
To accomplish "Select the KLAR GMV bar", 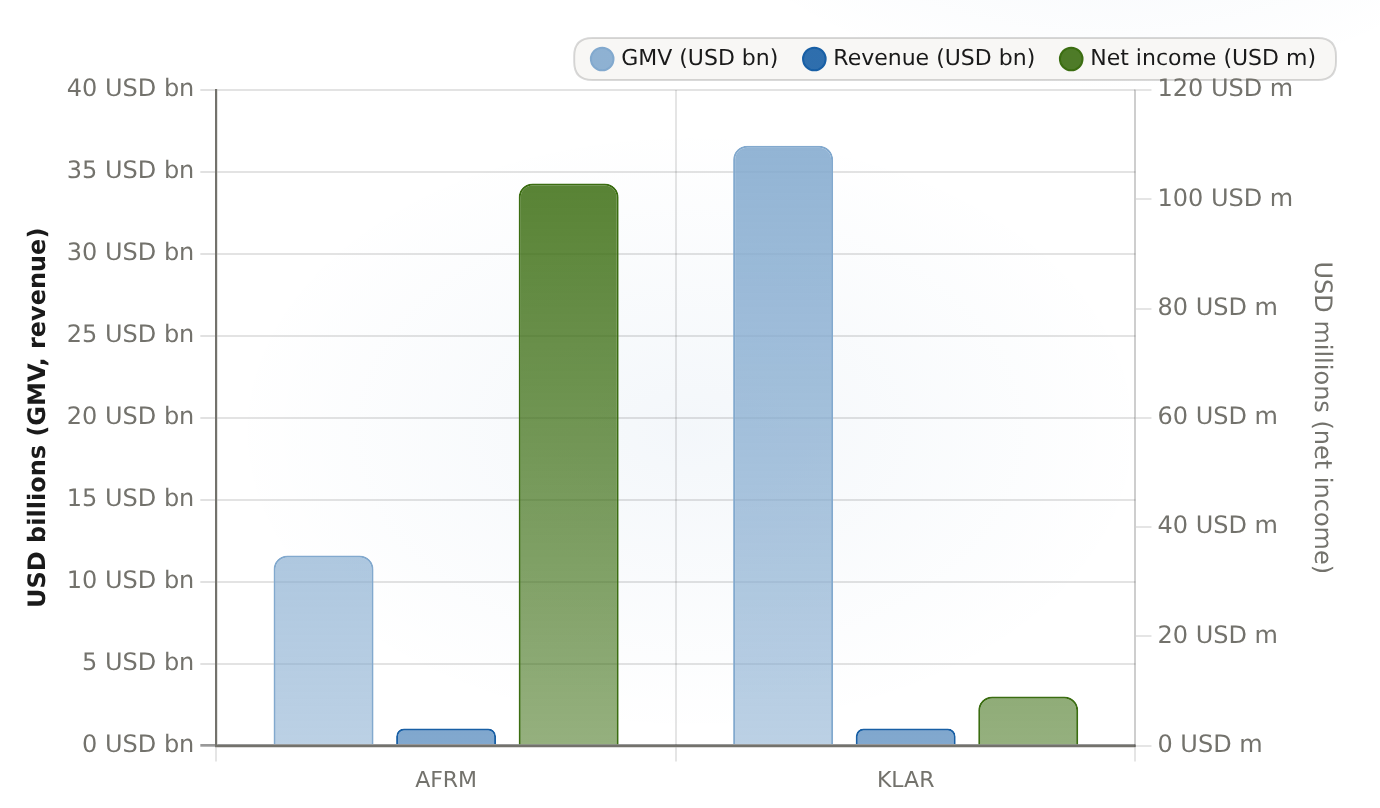I will point(783,446).
